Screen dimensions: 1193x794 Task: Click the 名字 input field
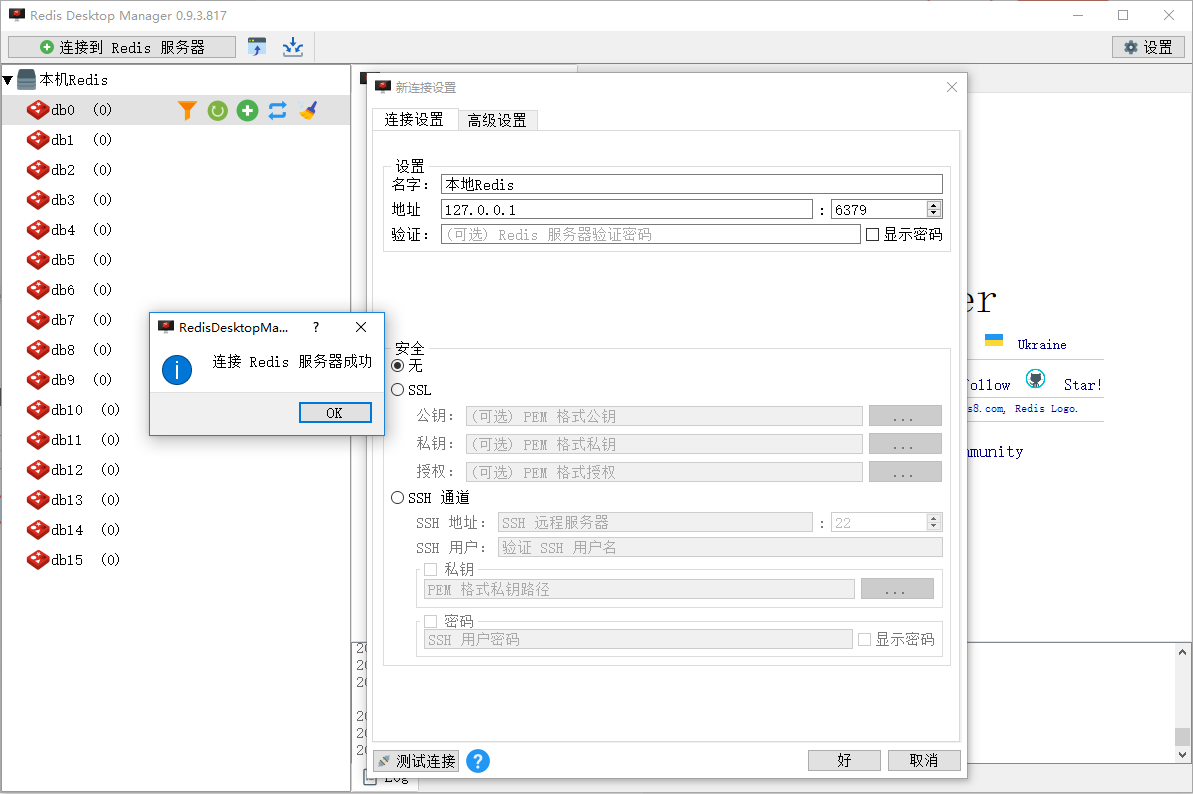click(x=692, y=184)
